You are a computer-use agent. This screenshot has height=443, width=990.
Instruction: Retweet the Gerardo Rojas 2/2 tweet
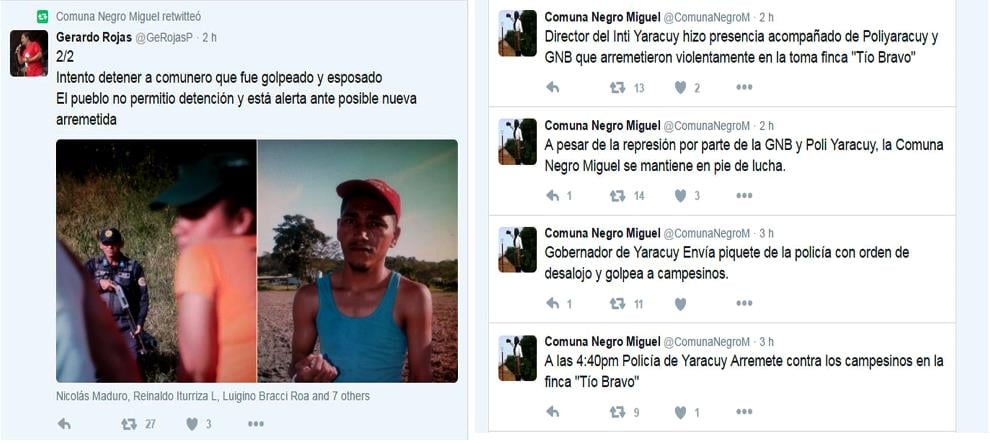[129, 424]
